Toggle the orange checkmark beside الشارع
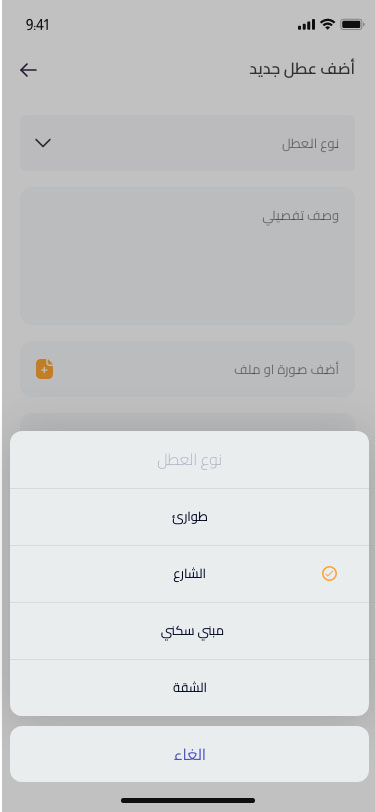The height and width of the screenshot is (812, 375). pyautogui.click(x=329, y=573)
